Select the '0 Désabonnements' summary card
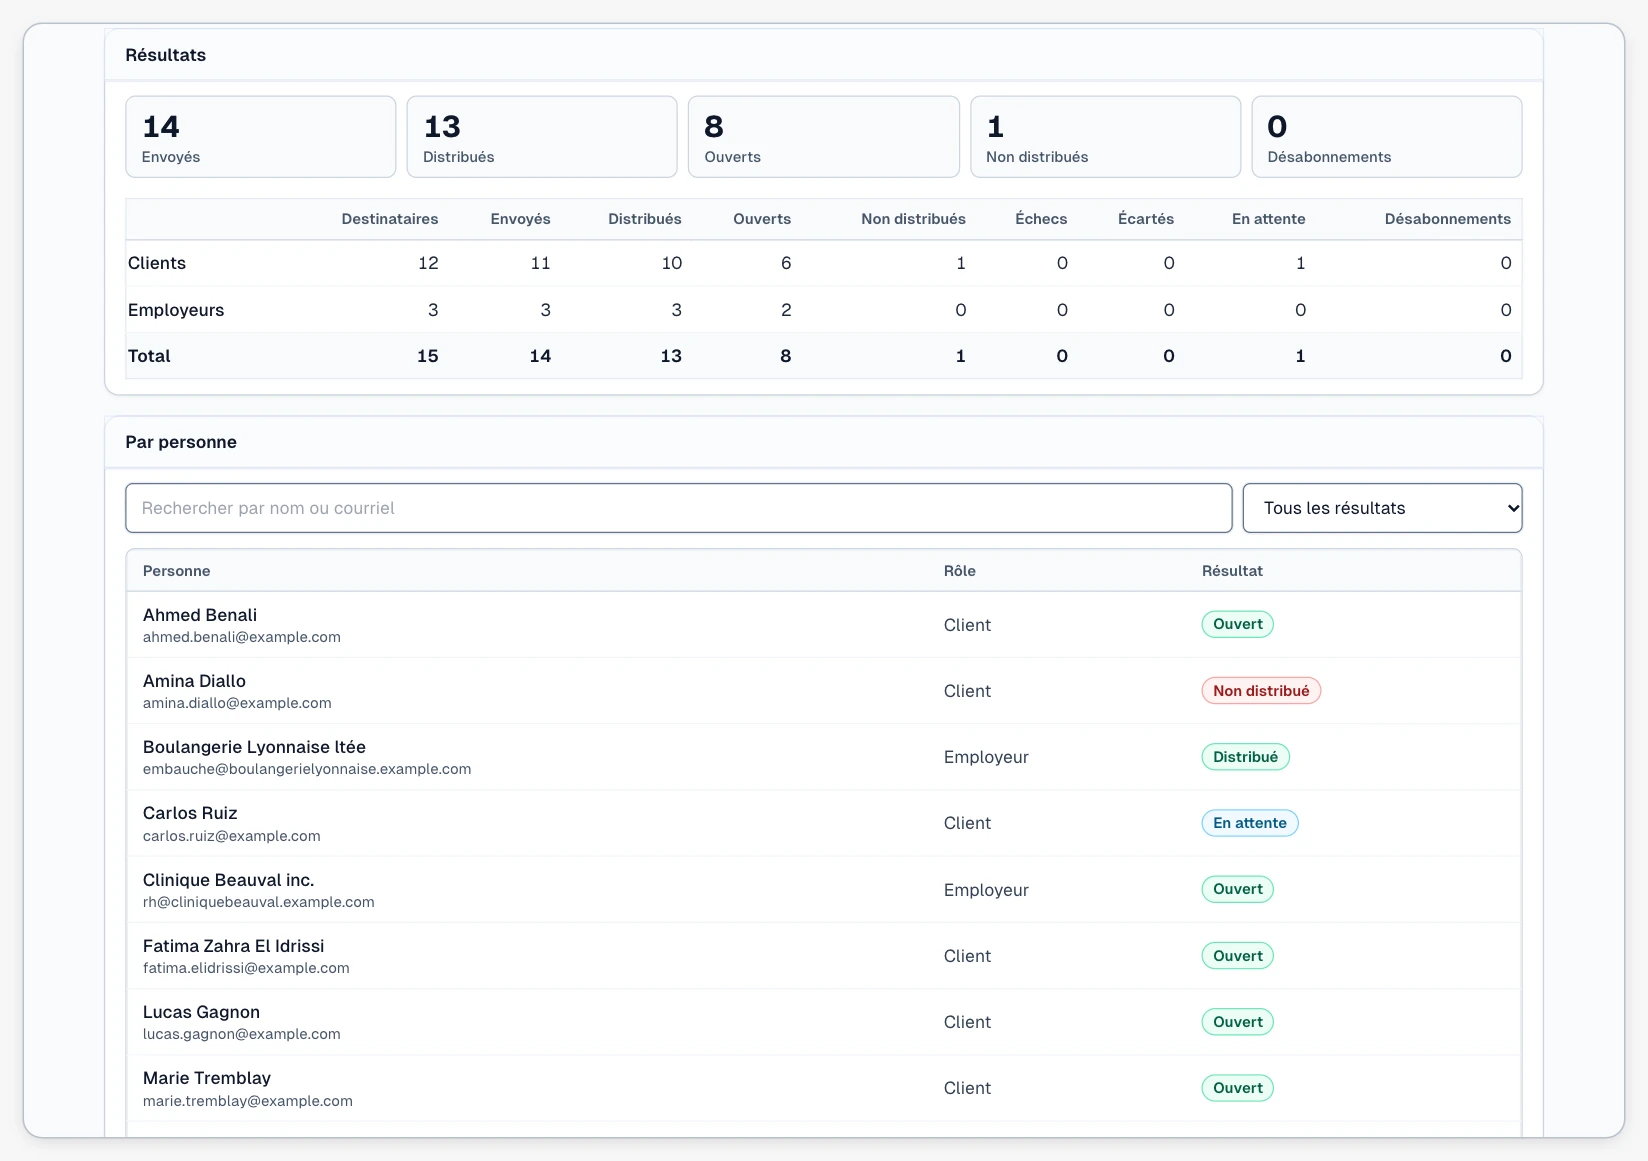The height and width of the screenshot is (1161, 1648). click(x=1387, y=137)
